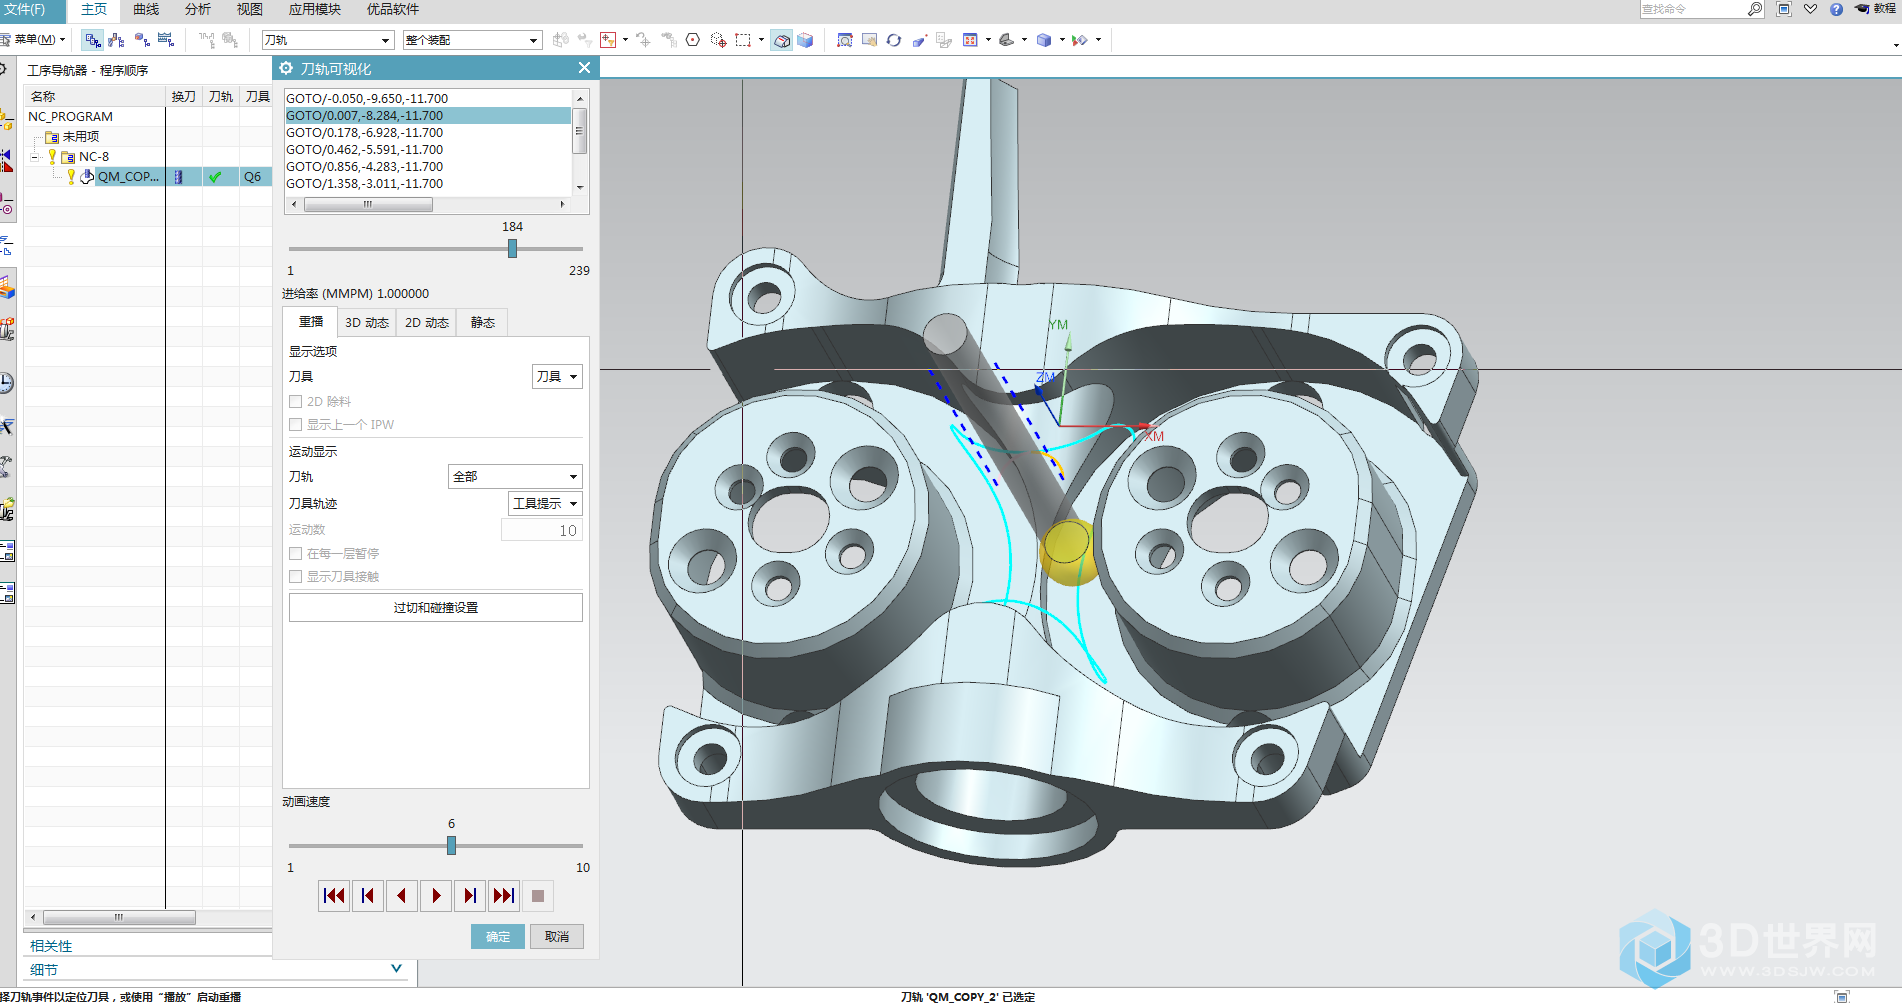Click the hexagon snap point icon
1902x1003 pixels.
point(692,40)
